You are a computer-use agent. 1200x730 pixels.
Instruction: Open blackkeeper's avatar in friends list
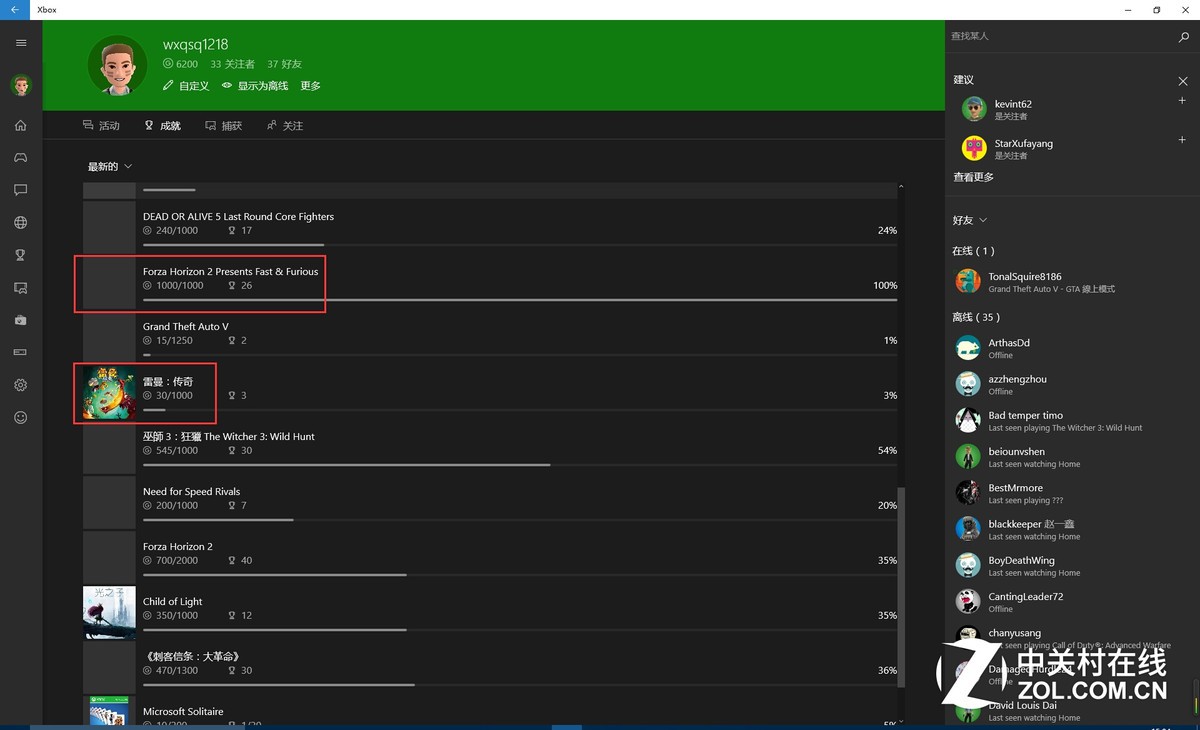pos(968,529)
